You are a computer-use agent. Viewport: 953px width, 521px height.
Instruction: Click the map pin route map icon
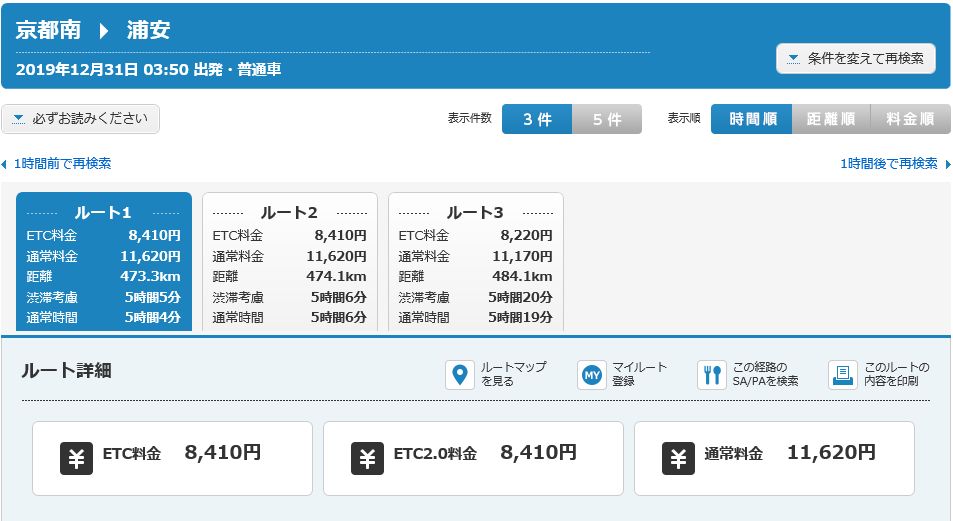pos(459,375)
